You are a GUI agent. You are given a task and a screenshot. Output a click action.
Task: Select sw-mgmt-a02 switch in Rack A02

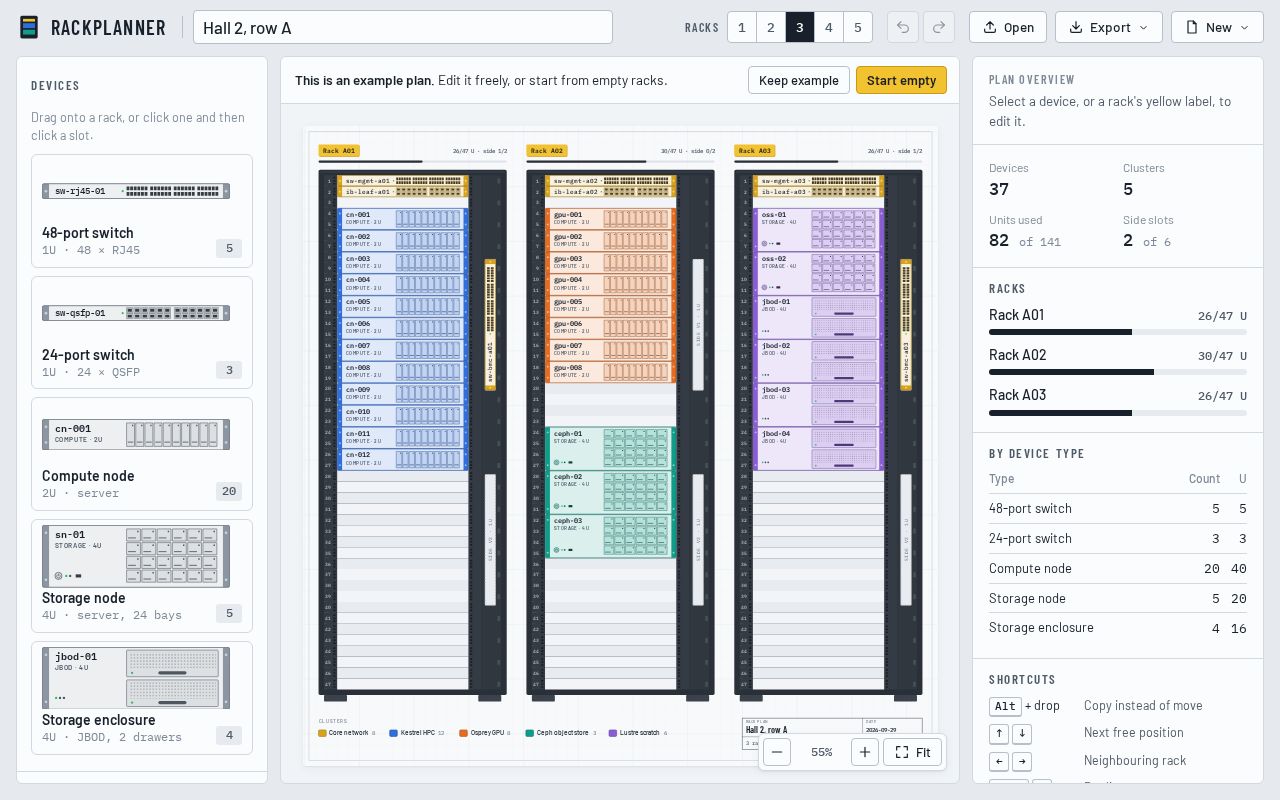(x=611, y=181)
